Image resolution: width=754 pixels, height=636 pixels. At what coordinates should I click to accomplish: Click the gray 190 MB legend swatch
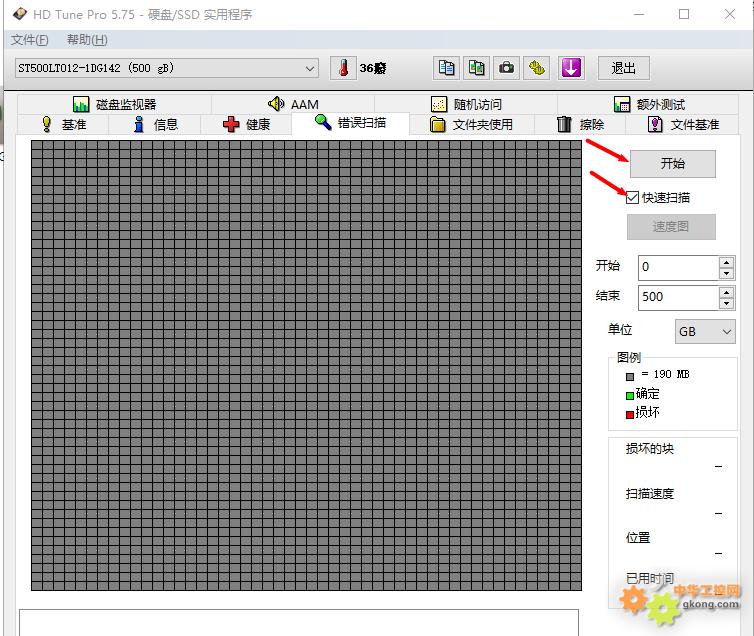click(x=630, y=377)
